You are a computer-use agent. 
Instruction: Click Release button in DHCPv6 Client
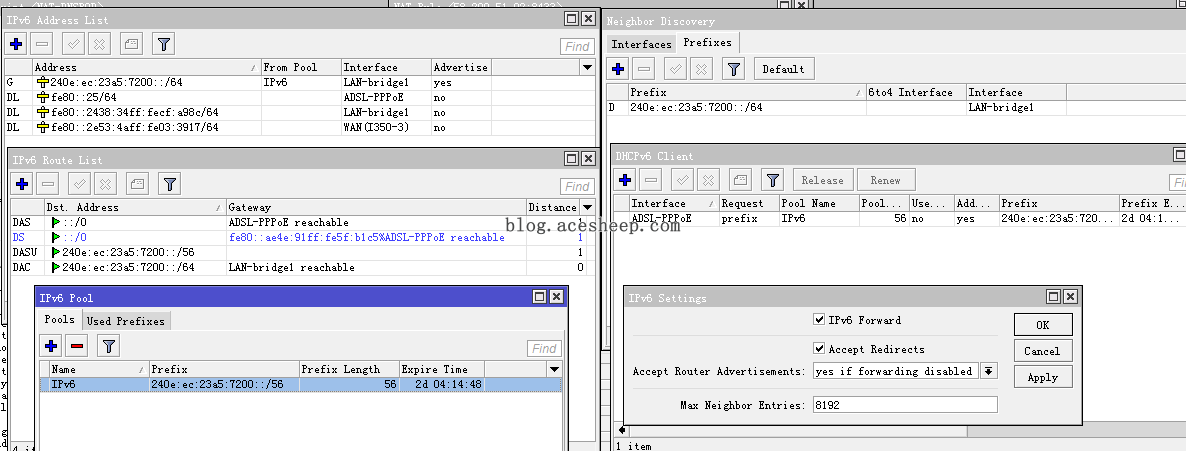pos(823,180)
